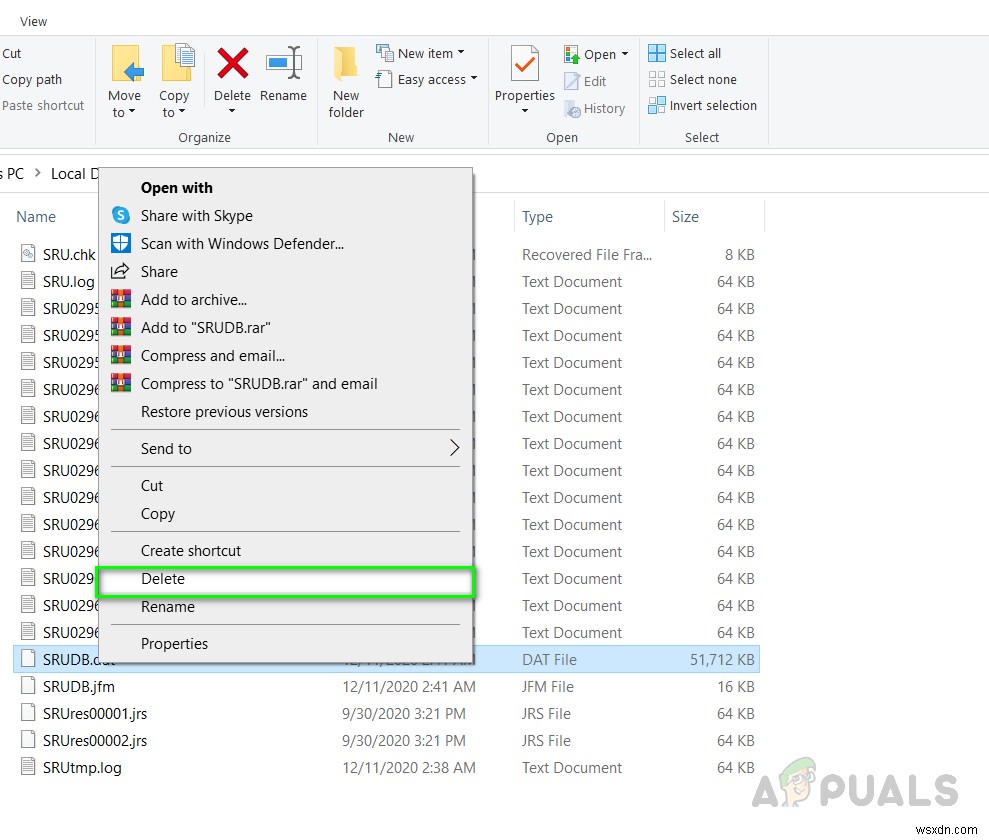Viewport: 989px width, 840px height.
Task: Click the SRUDB.jfm file icon
Action: coord(28,685)
